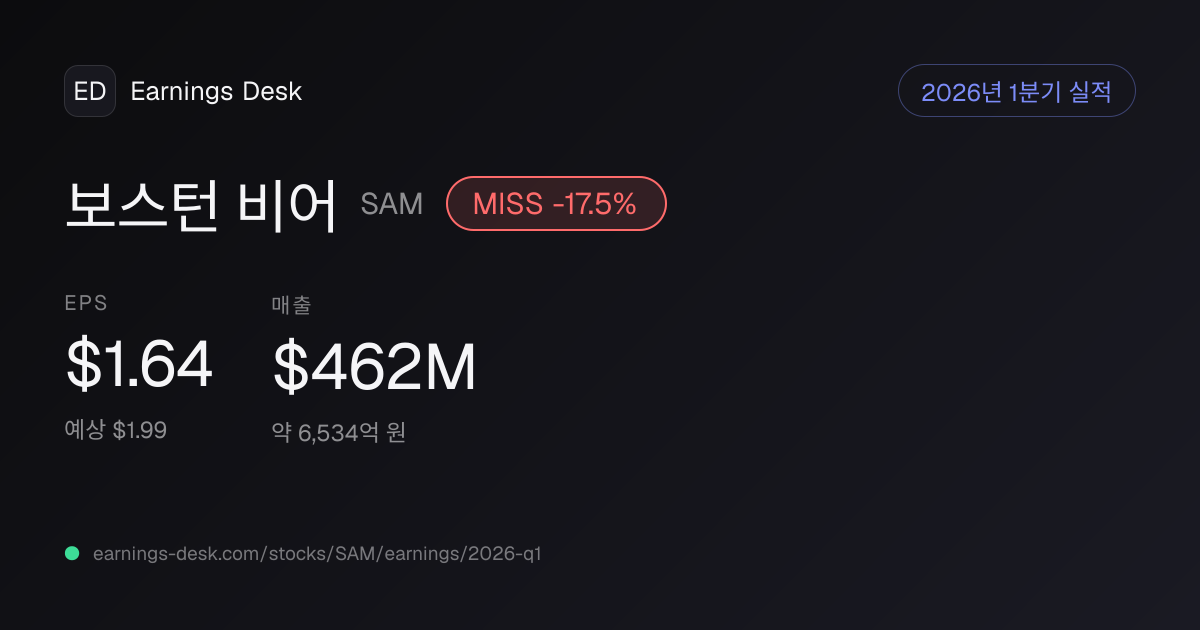Select the 2026년 1분기 실적 badge

(x=1017, y=91)
